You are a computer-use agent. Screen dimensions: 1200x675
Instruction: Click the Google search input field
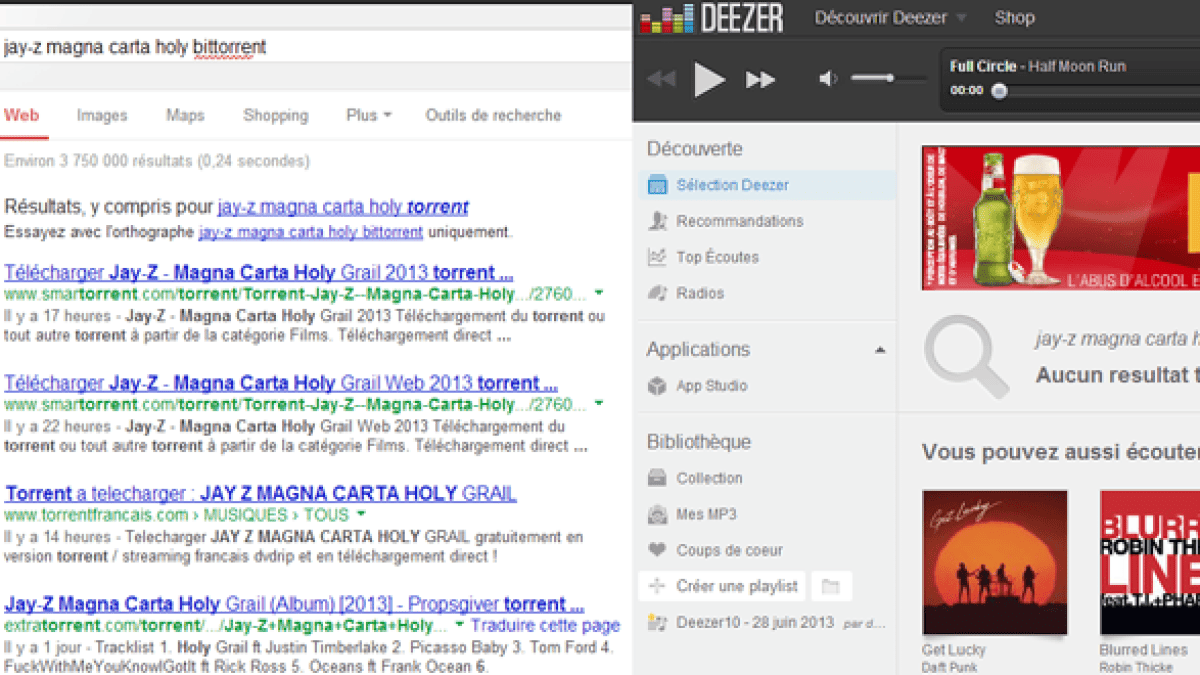coord(315,47)
